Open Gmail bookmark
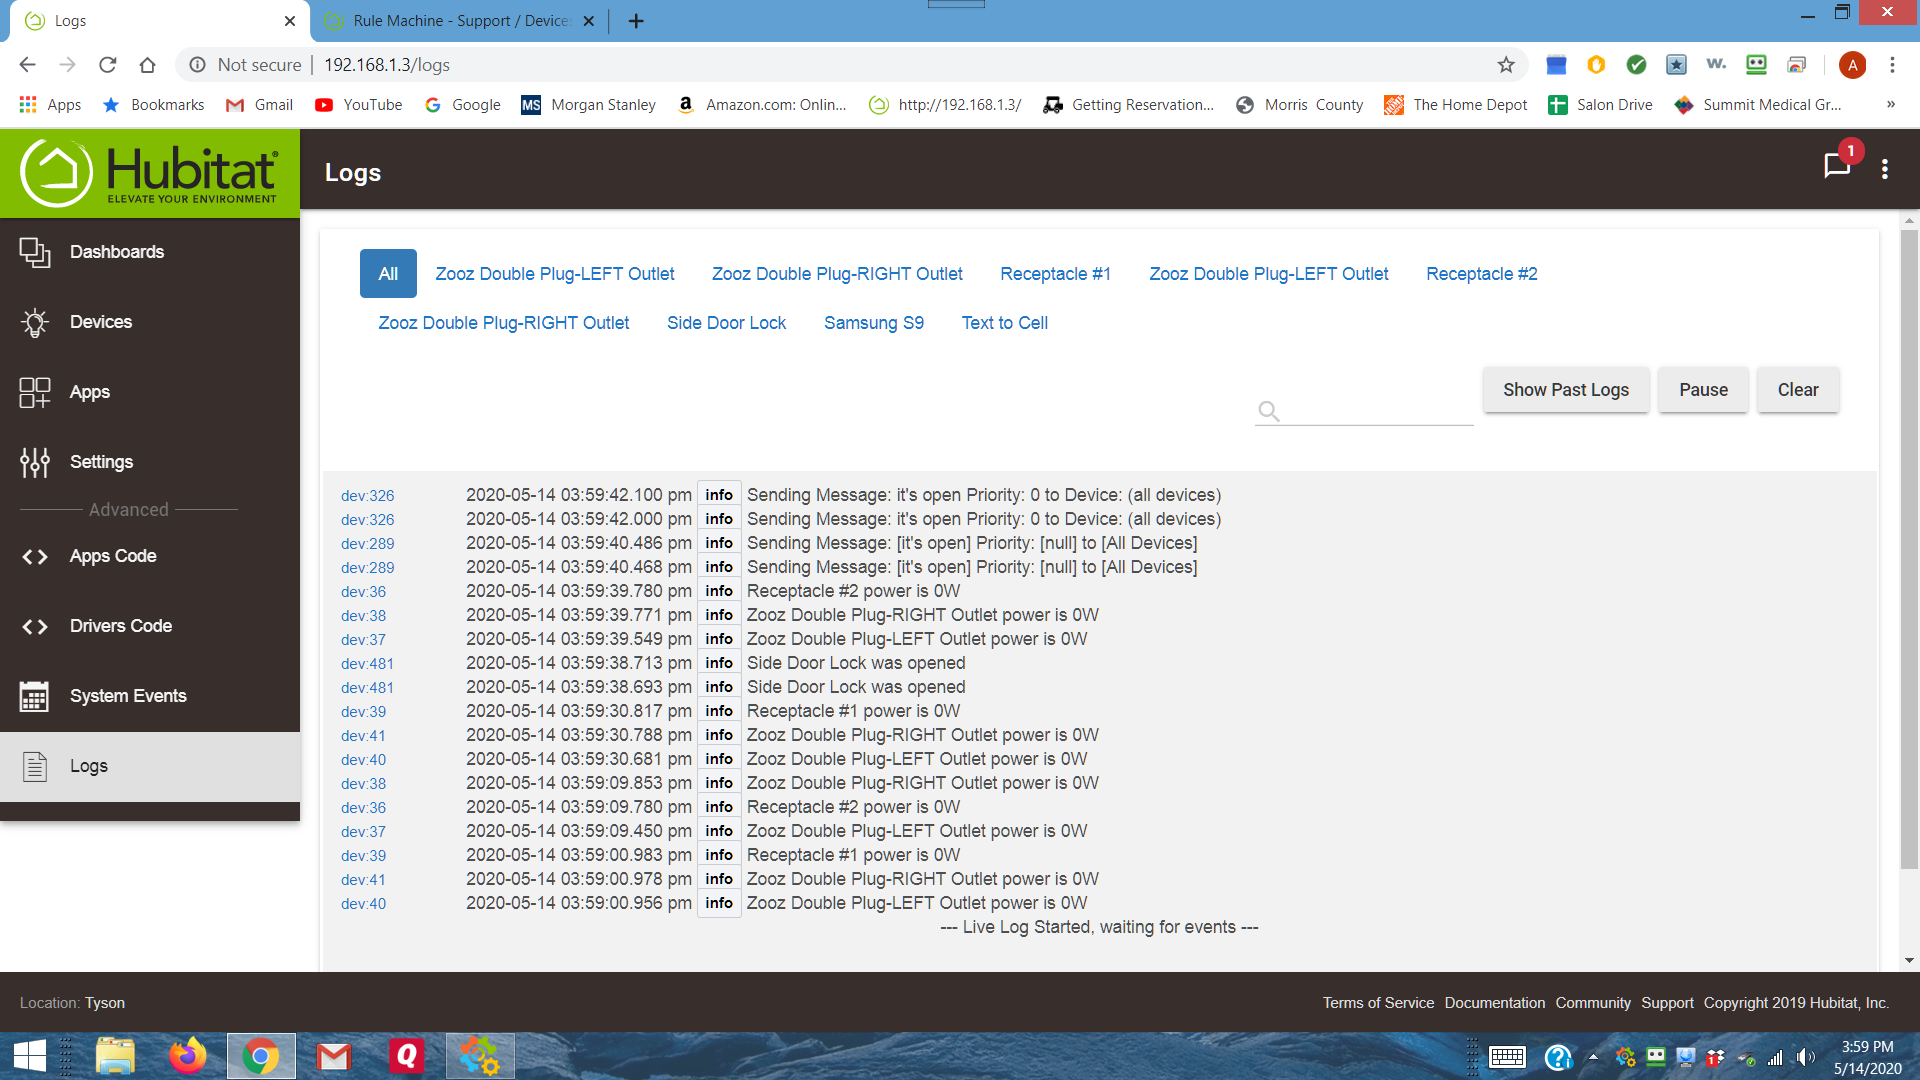Screen dimensions: 1920x1080 click(x=259, y=105)
